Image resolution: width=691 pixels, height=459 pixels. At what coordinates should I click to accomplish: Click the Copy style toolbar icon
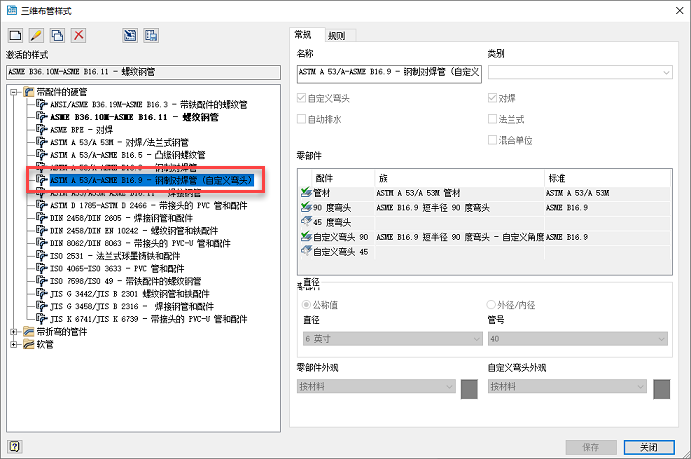[57, 35]
